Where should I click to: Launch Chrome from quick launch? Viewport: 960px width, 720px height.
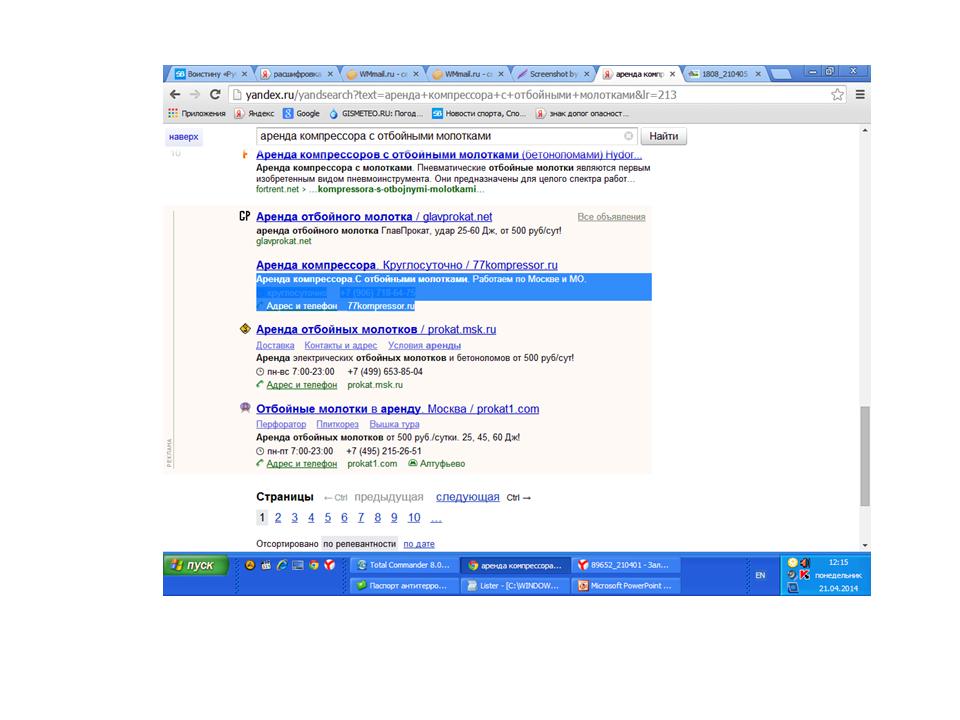(x=313, y=565)
